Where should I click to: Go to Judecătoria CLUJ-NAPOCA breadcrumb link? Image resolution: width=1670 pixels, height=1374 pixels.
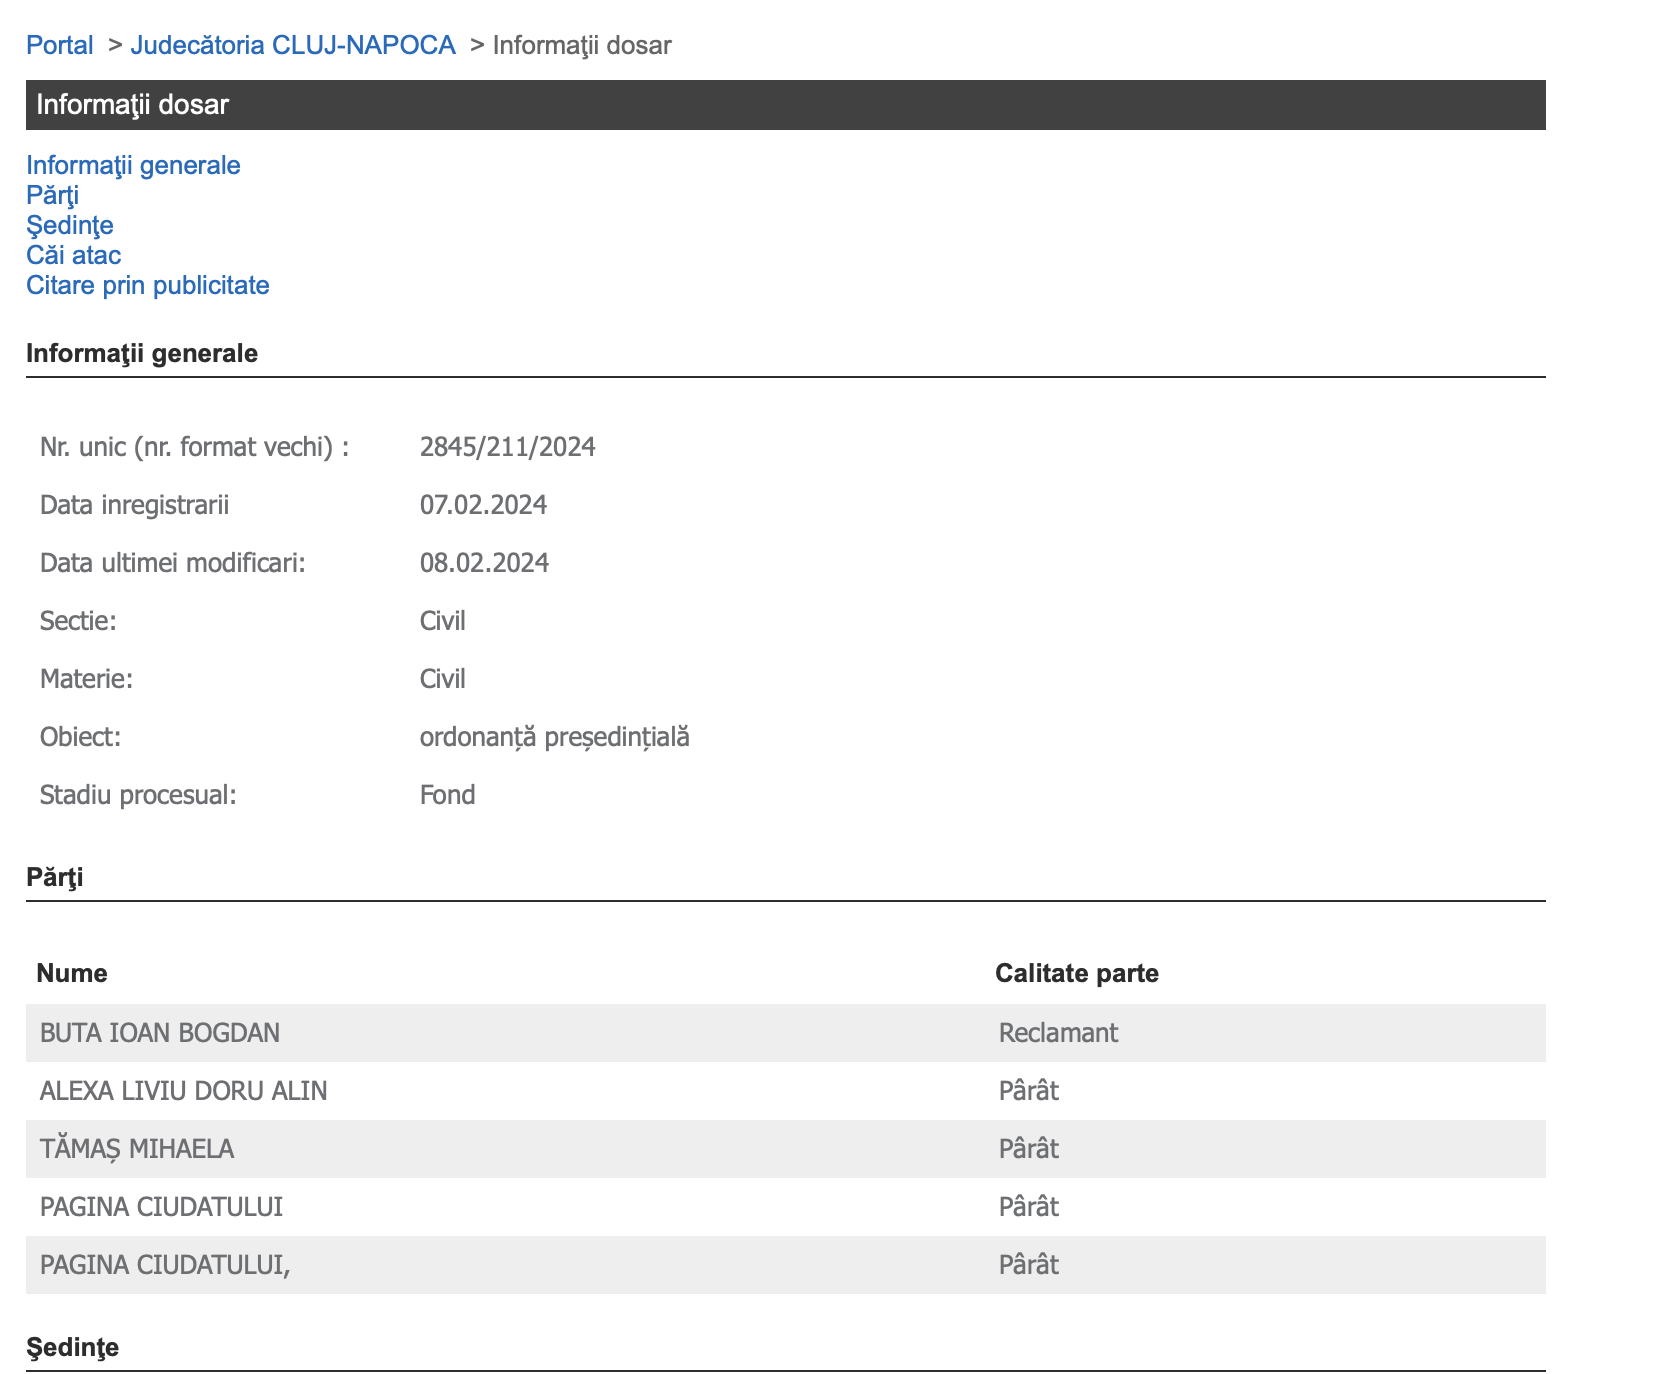(293, 45)
